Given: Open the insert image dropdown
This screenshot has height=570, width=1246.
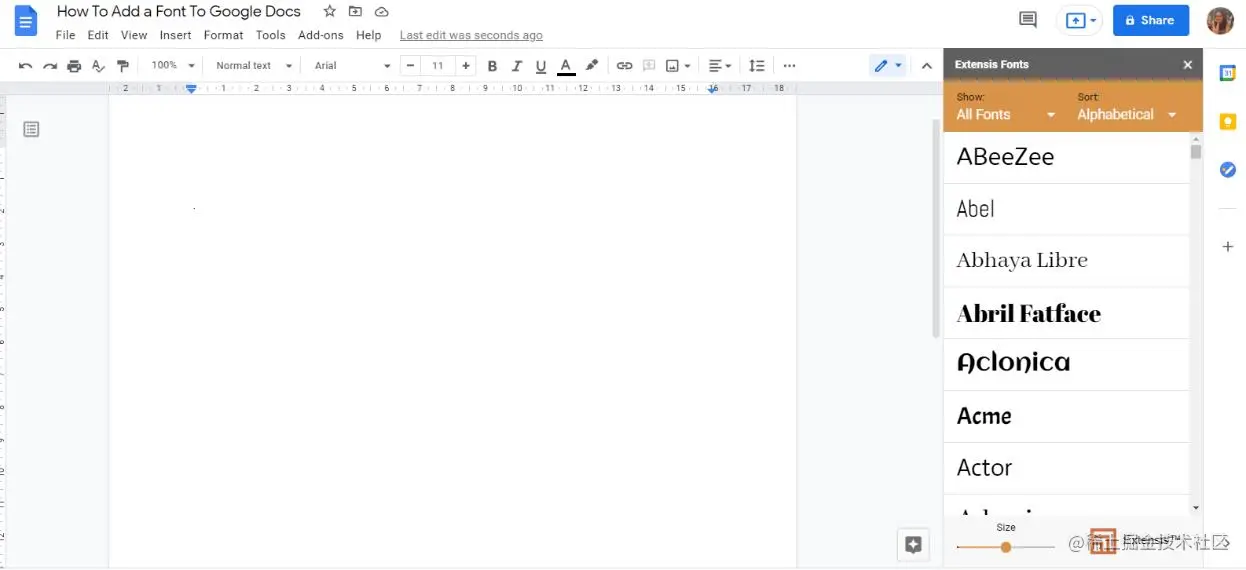Looking at the screenshot, I should pos(679,66).
